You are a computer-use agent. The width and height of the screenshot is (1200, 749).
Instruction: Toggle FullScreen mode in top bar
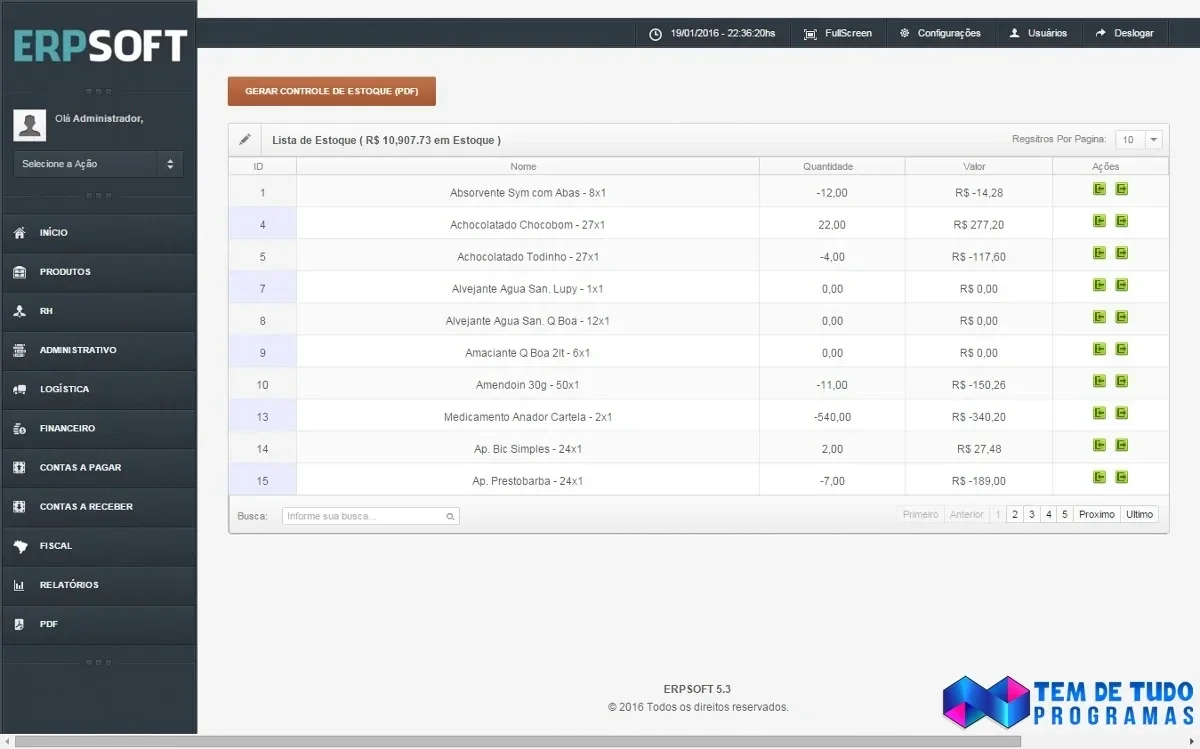pyautogui.click(x=838, y=33)
